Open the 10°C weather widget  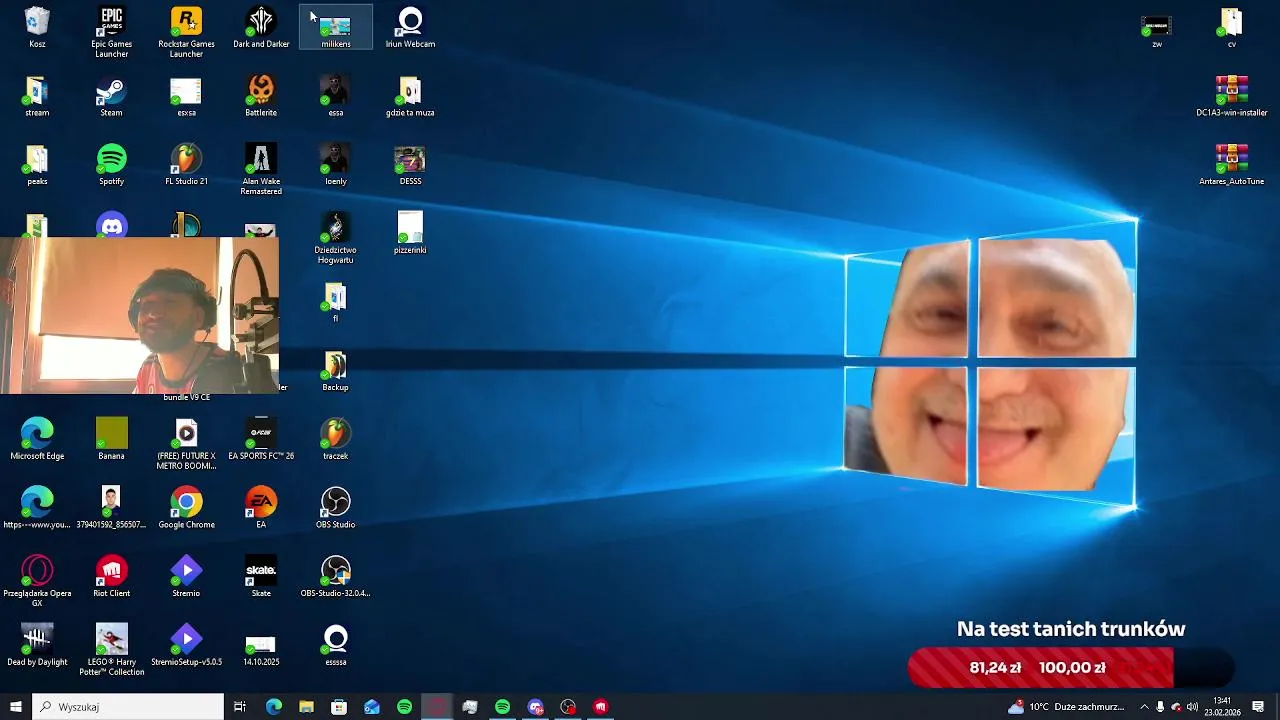[1066, 707]
